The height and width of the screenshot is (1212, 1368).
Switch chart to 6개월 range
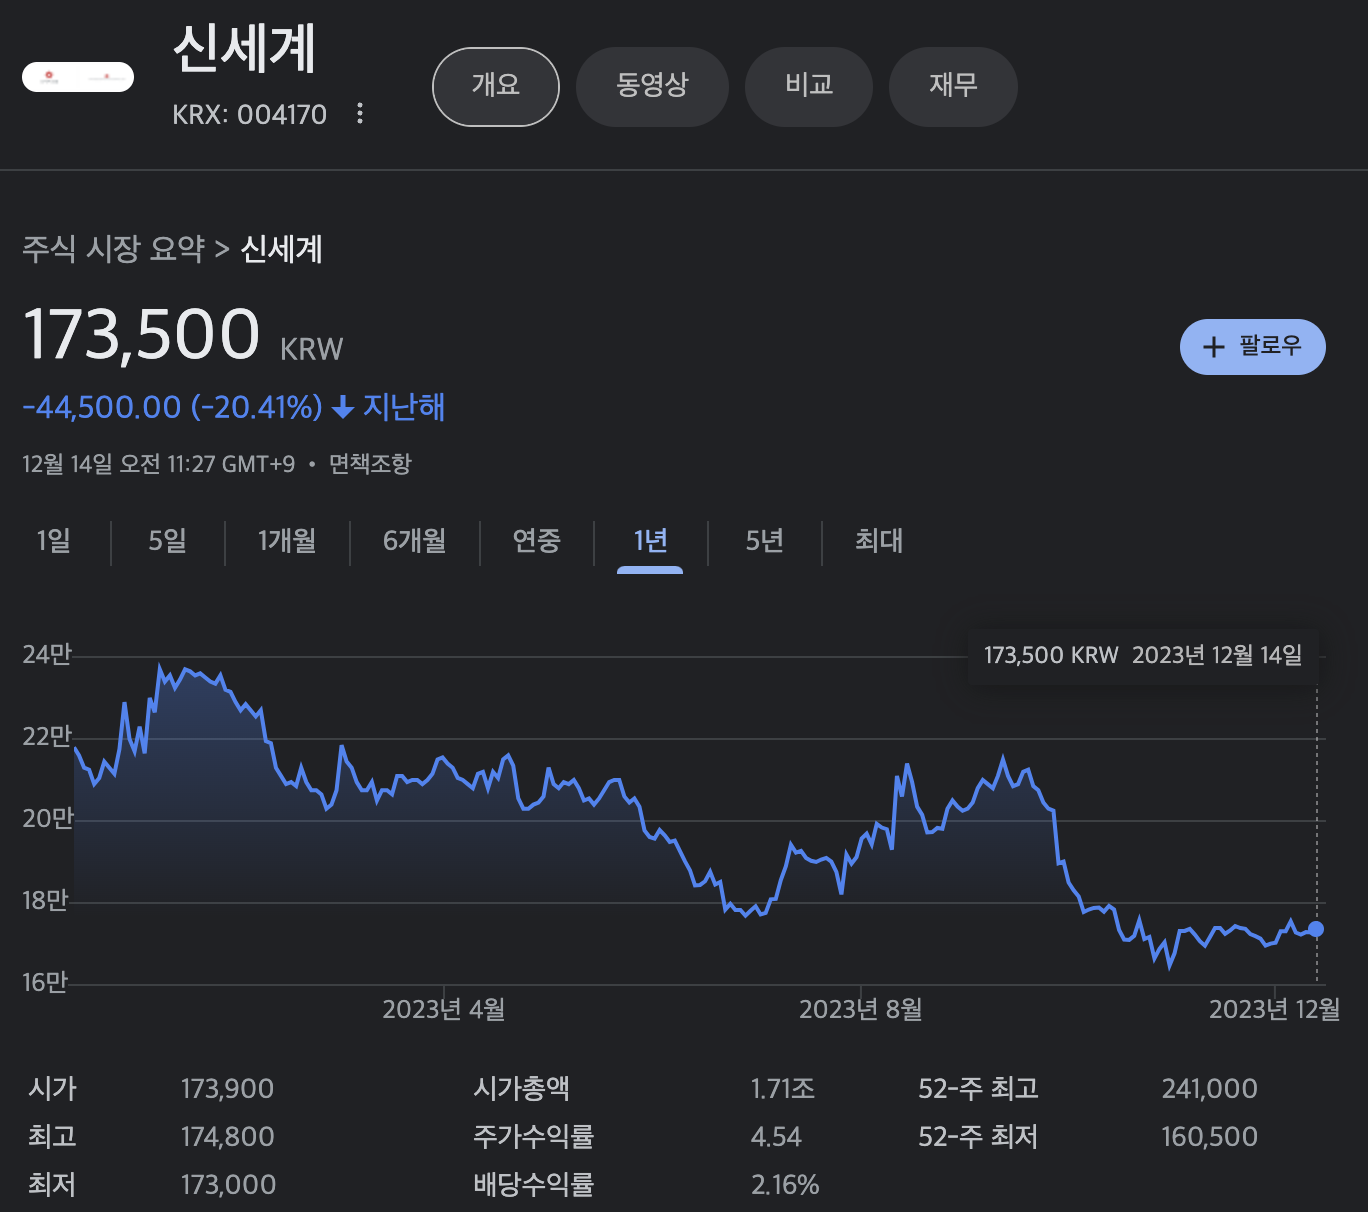coord(414,541)
